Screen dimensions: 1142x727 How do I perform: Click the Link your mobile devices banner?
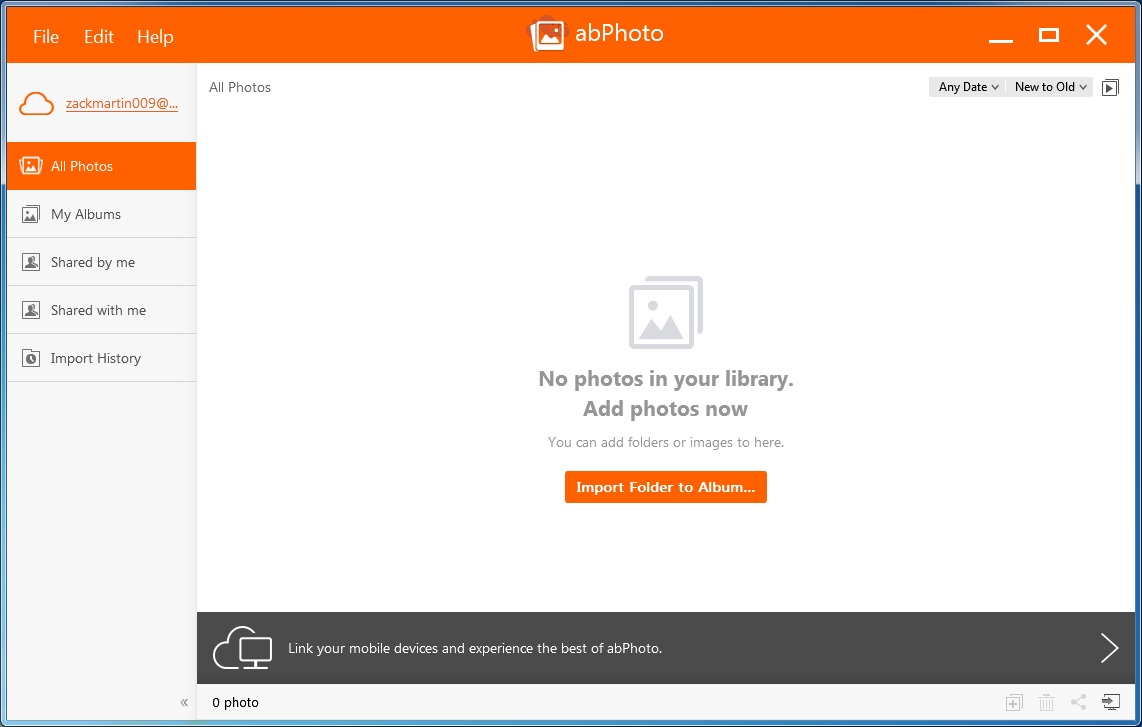[666, 648]
